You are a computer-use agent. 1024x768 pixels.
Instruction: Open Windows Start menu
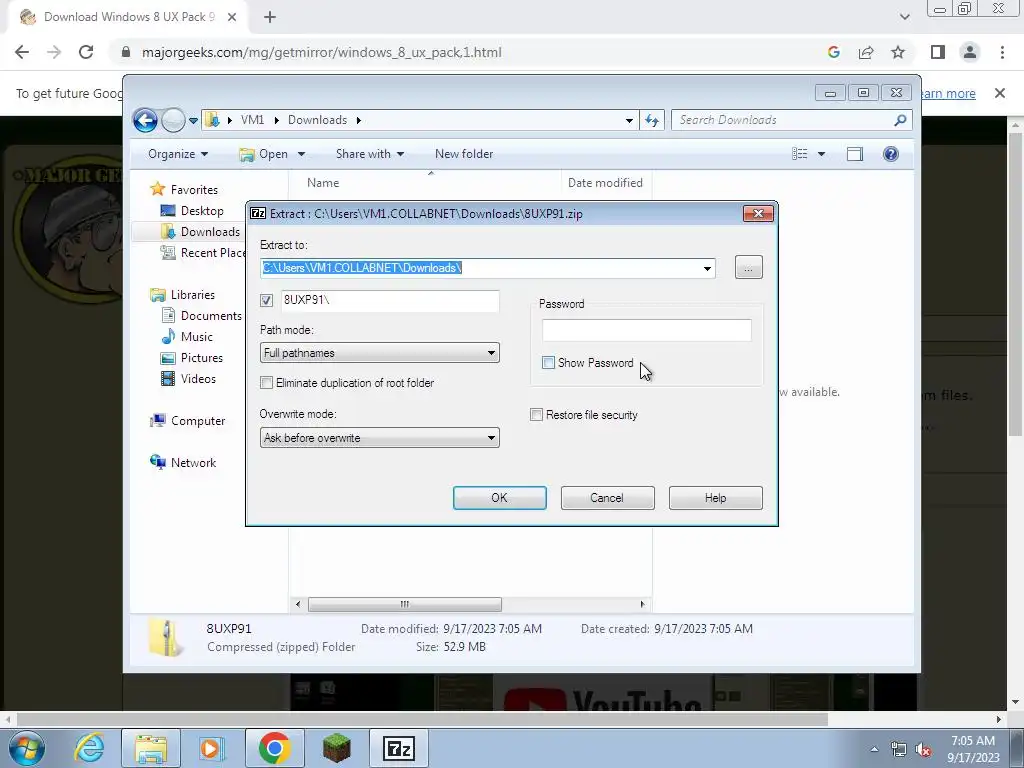click(x=27, y=748)
